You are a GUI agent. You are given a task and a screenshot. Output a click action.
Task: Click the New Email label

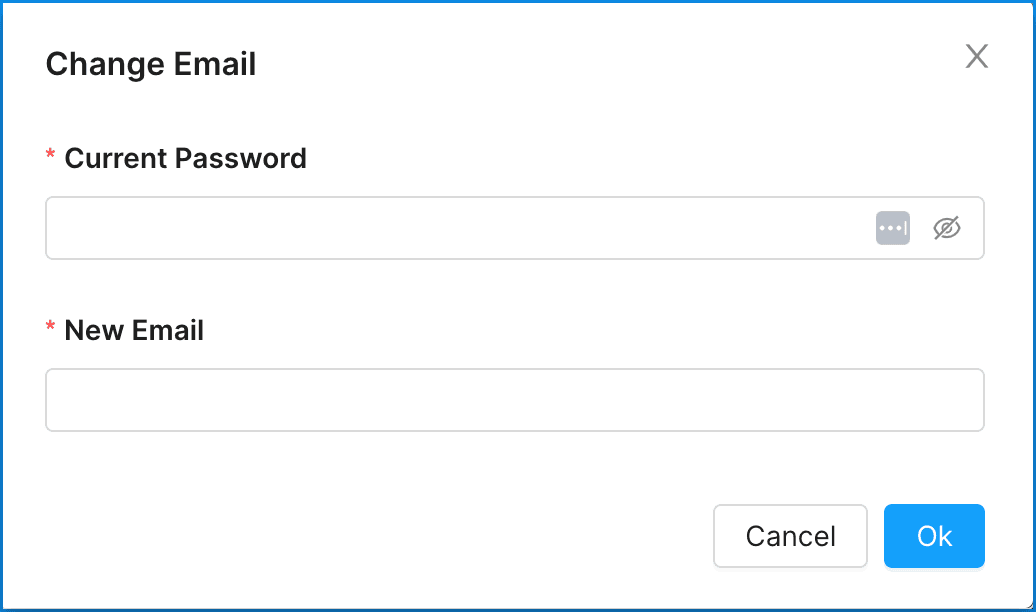click(134, 331)
